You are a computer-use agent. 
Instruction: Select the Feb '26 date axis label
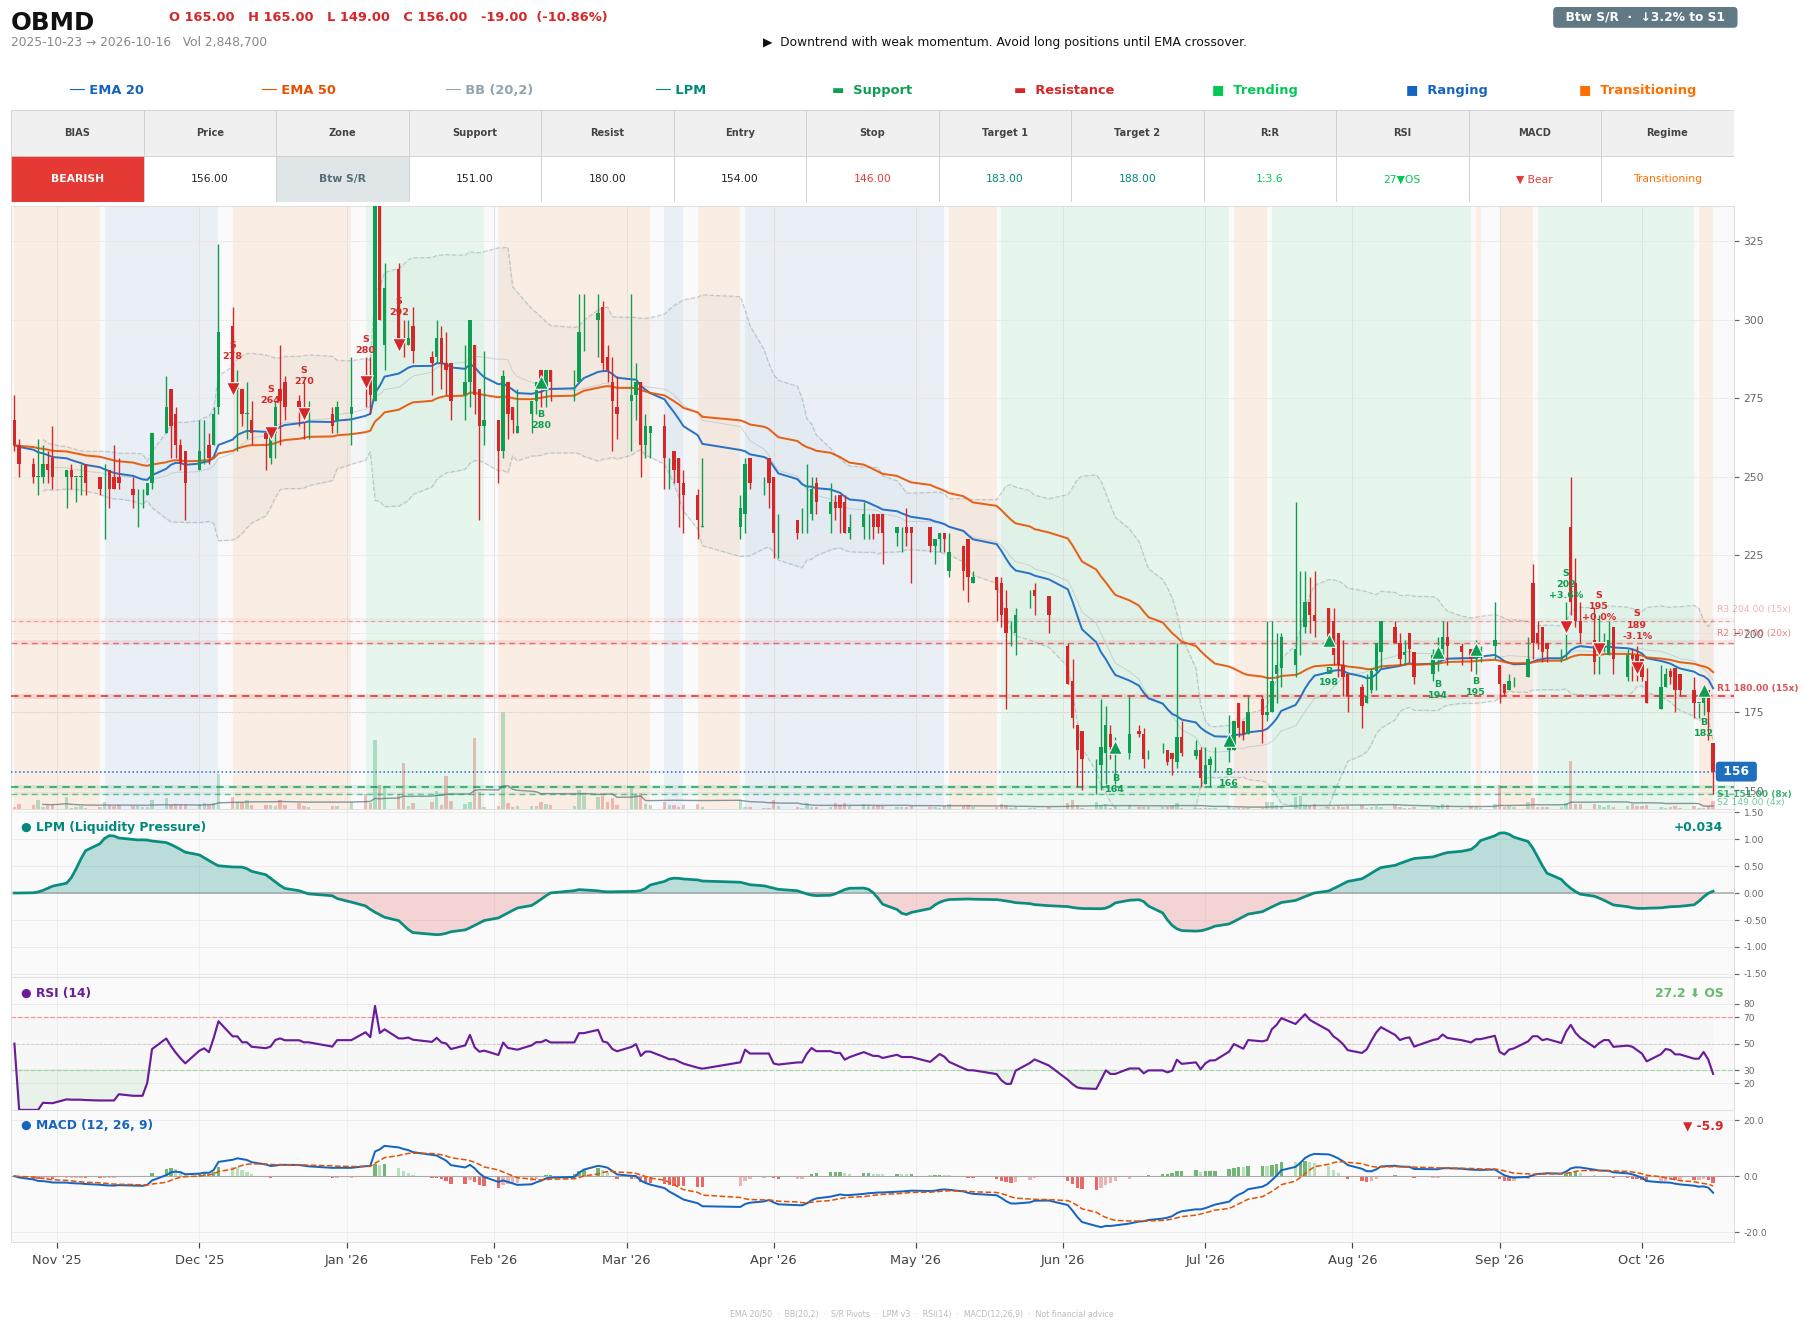point(494,1260)
